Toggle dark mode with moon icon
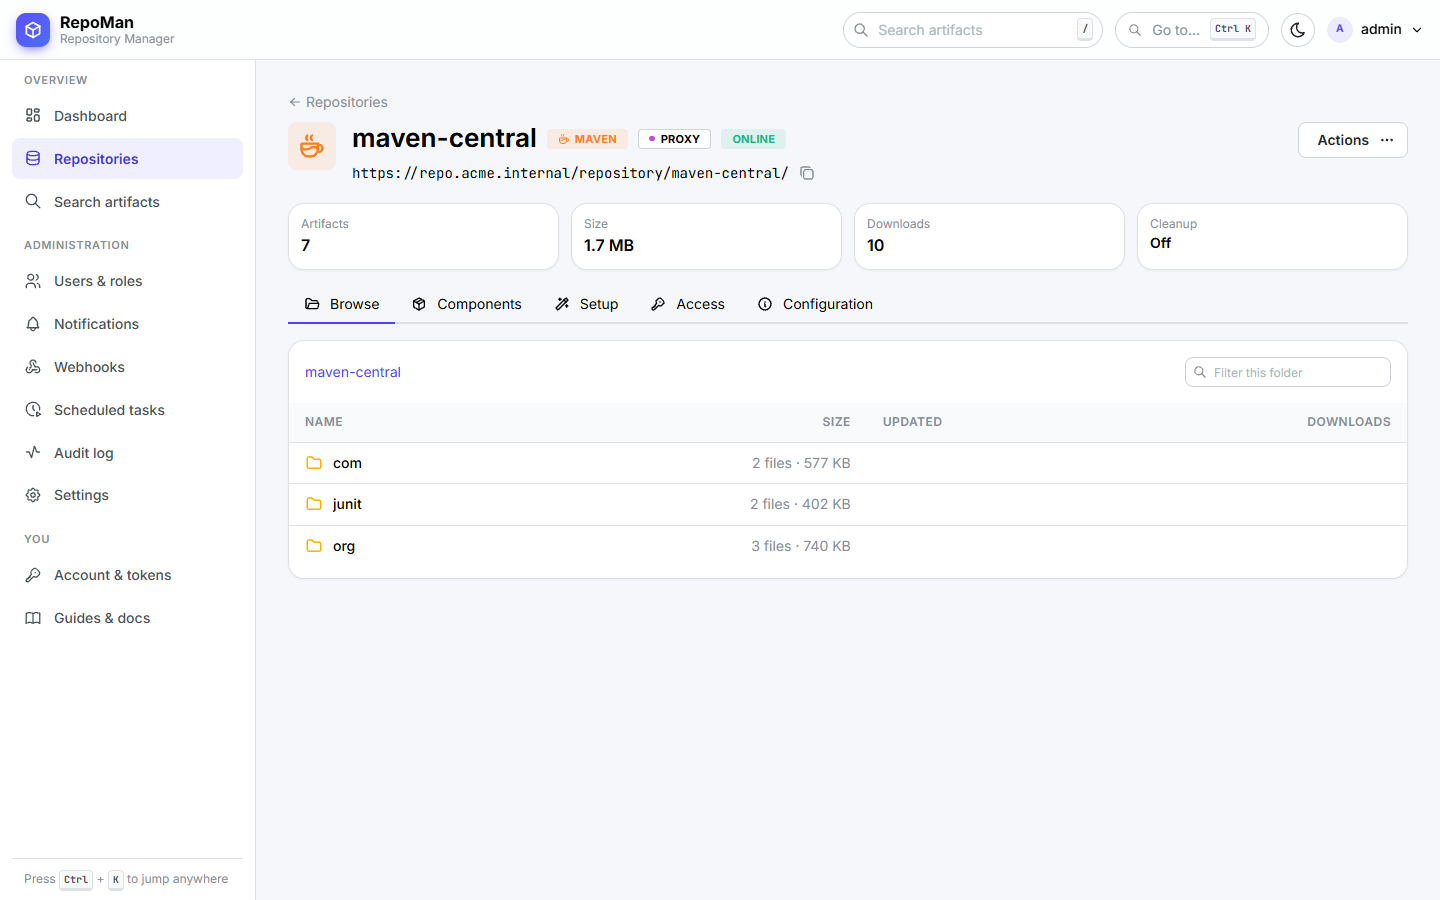 point(1298,30)
